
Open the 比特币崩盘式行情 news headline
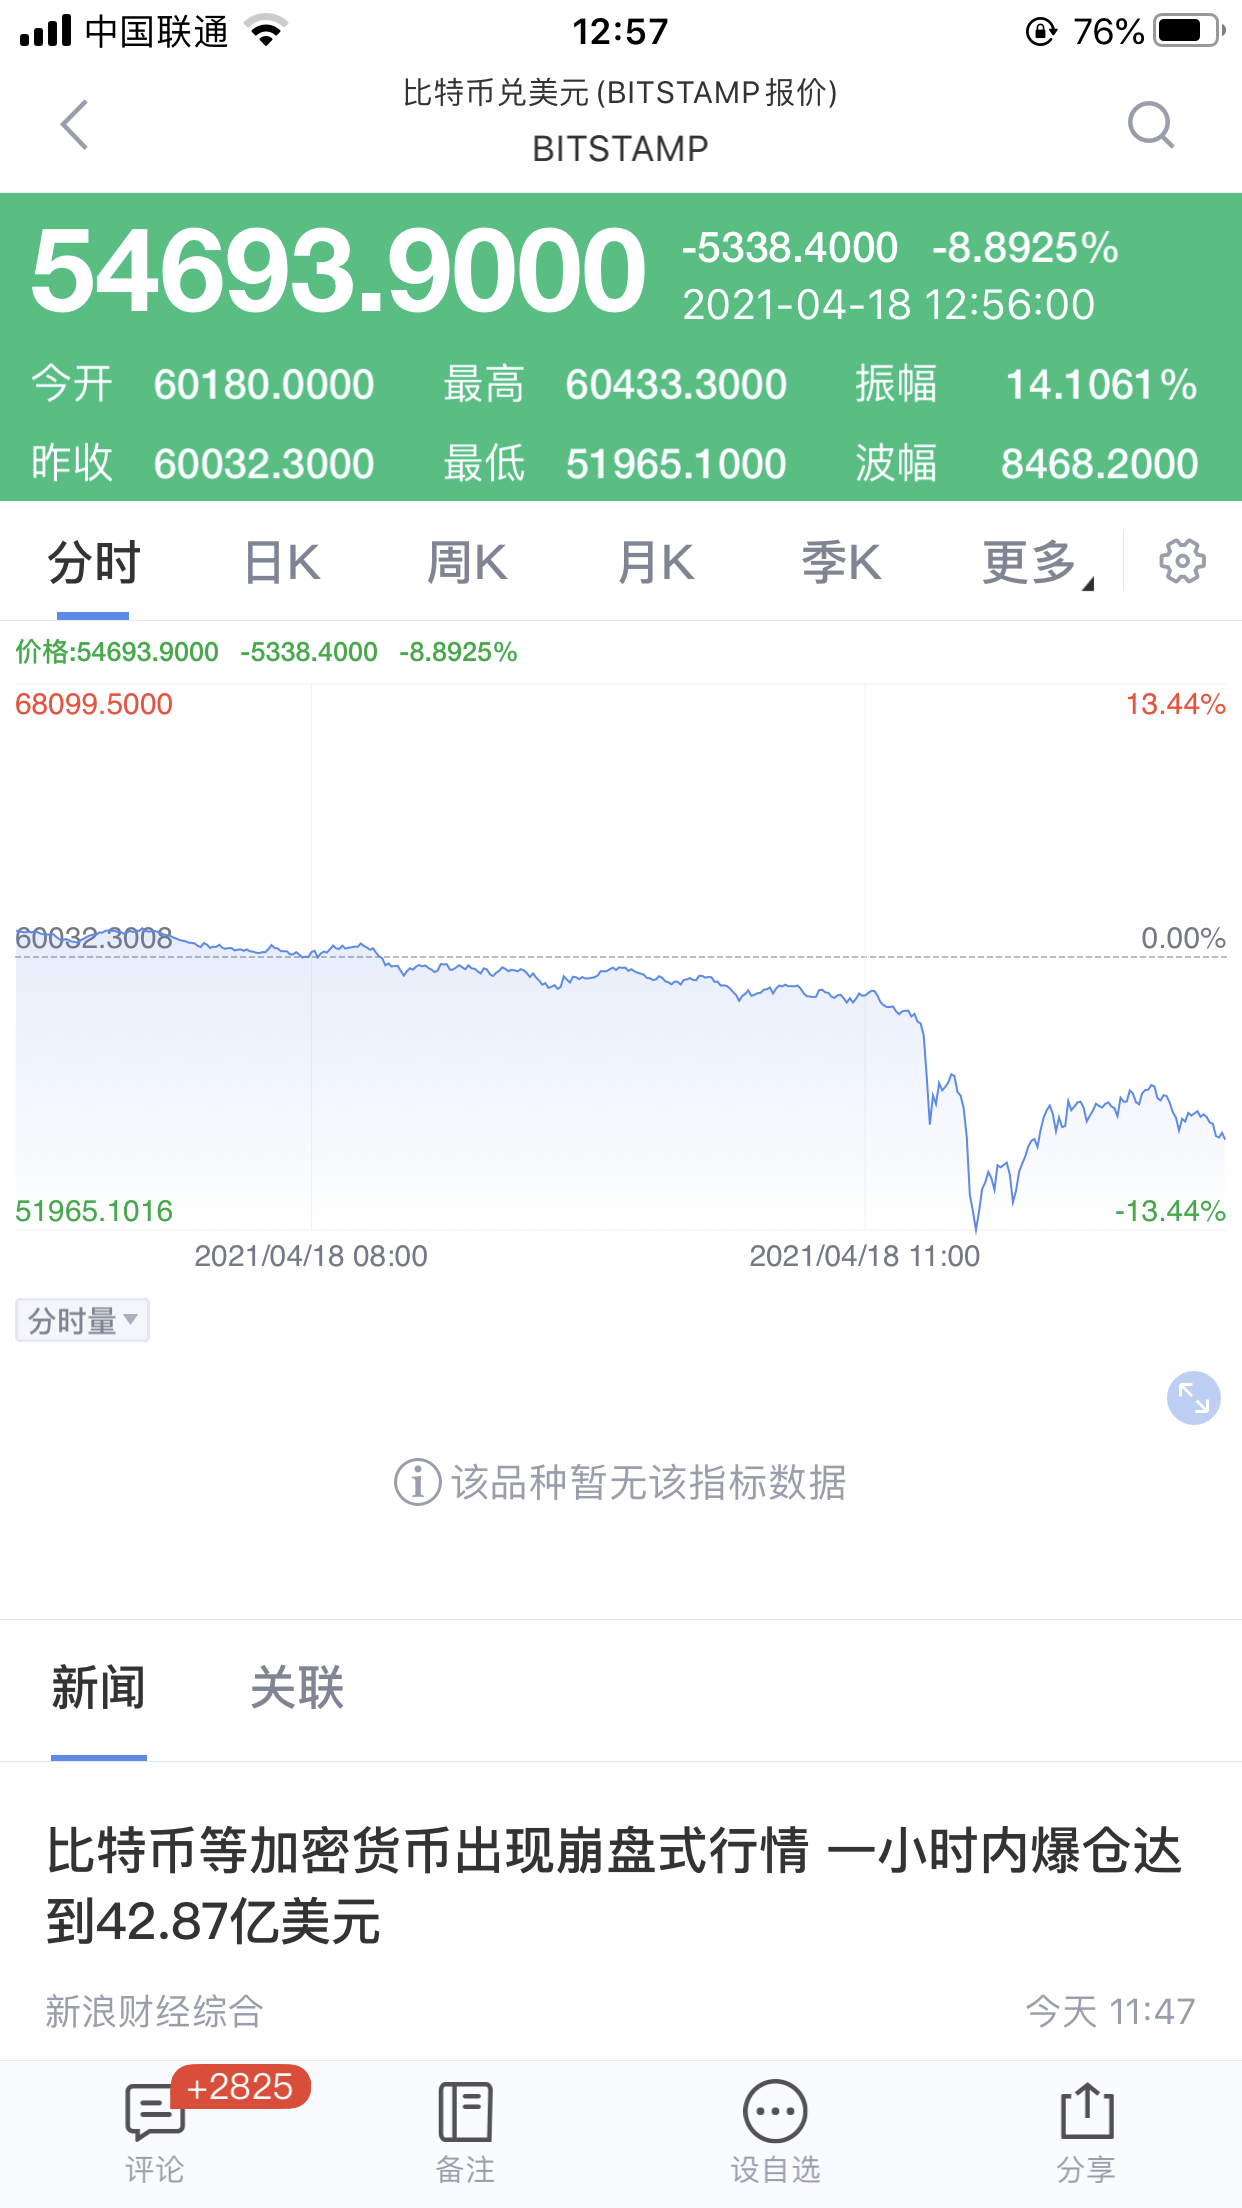(614, 1885)
